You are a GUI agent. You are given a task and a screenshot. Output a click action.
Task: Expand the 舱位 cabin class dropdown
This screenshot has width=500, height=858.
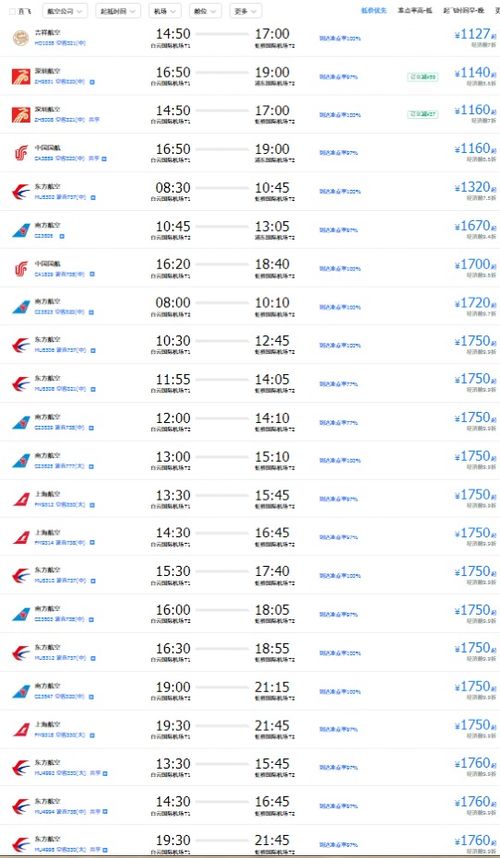[x=205, y=11]
